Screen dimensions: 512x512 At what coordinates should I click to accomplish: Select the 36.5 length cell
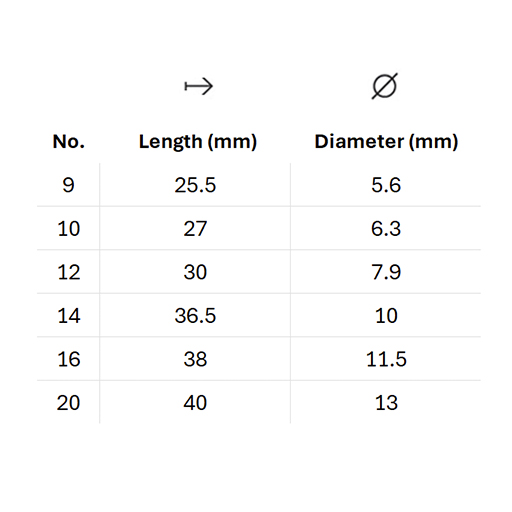pyautogui.click(x=195, y=316)
